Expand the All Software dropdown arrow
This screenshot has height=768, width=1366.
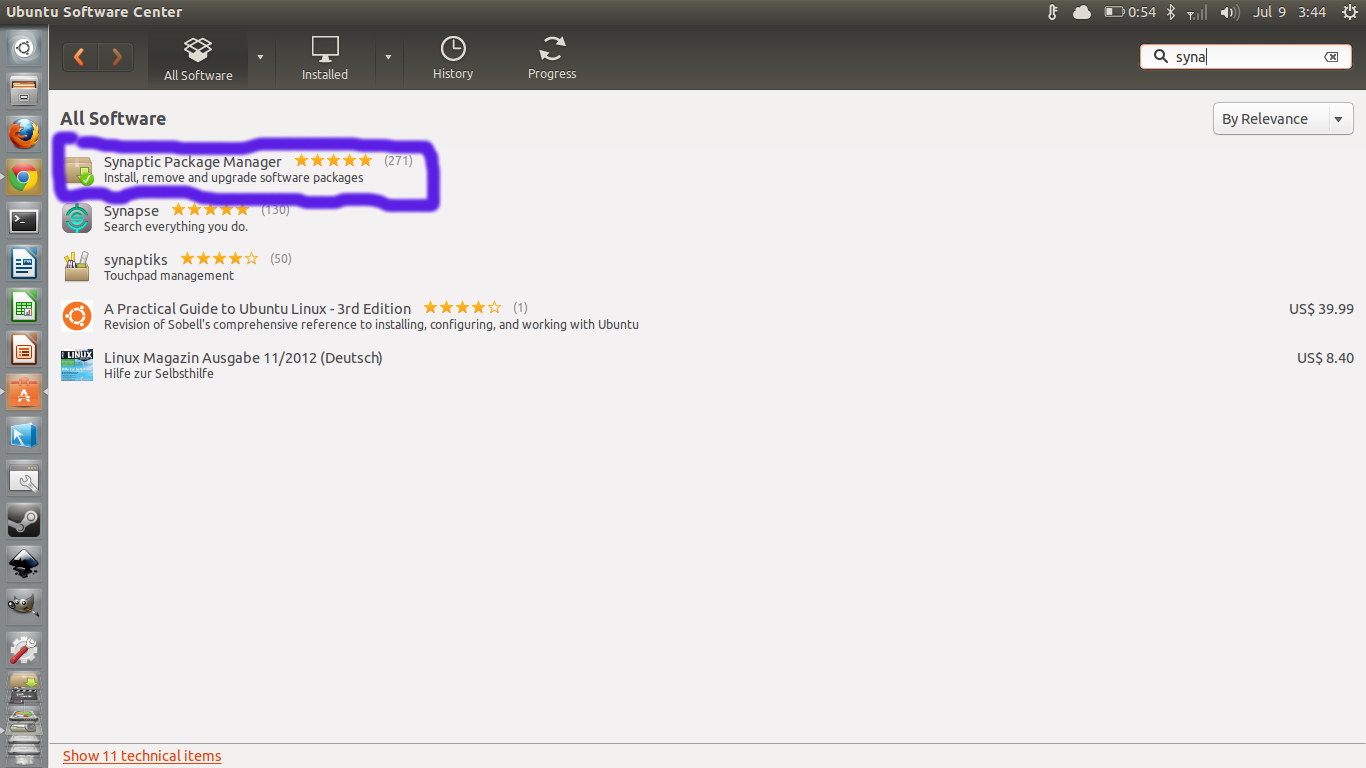point(260,57)
